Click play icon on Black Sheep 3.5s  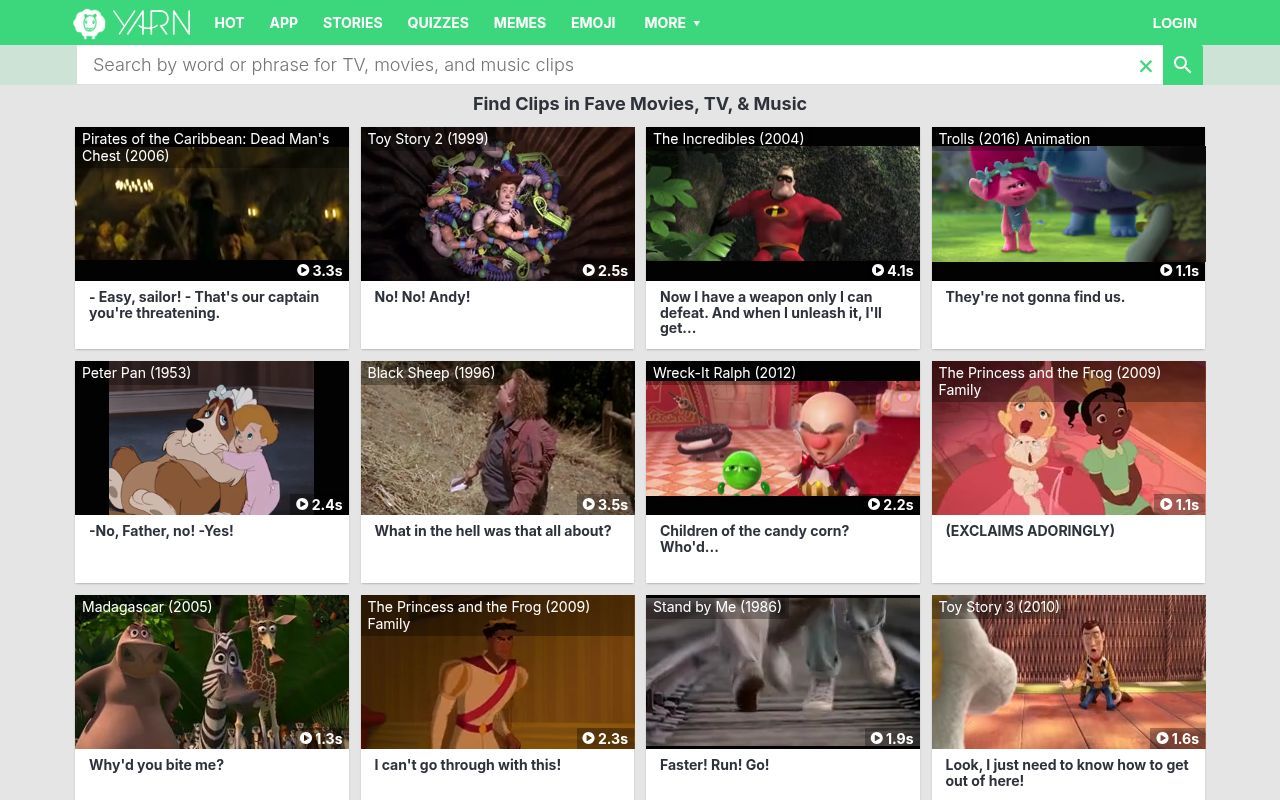click(x=589, y=504)
